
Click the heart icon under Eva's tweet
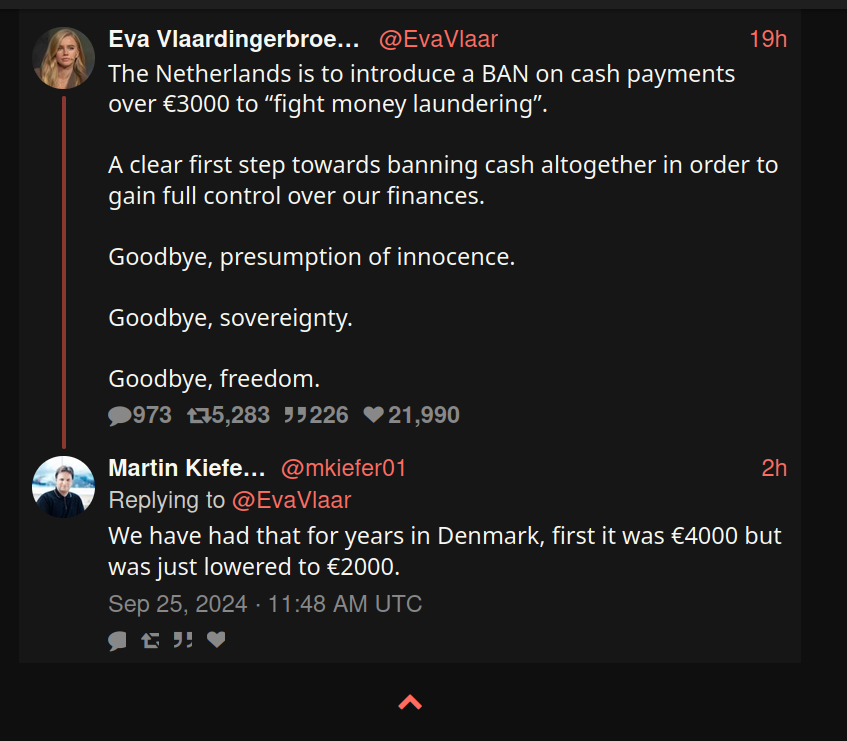[373, 415]
